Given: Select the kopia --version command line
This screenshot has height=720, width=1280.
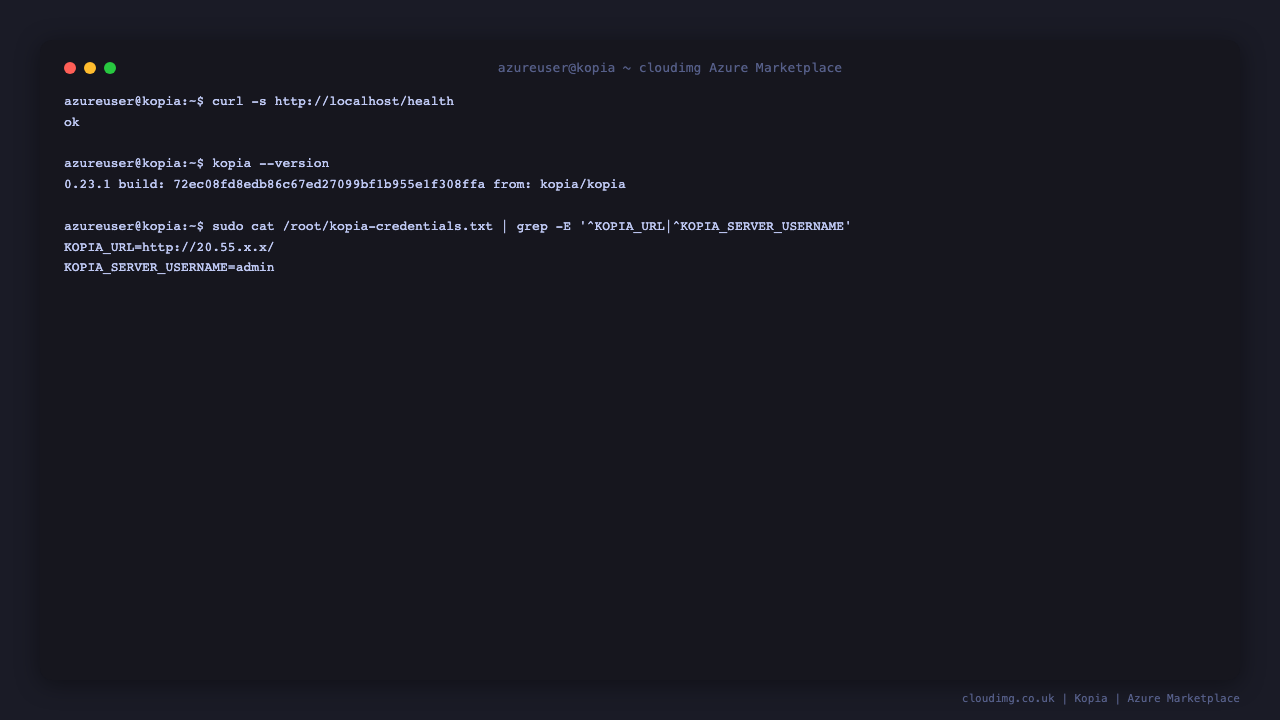Looking at the screenshot, I should [197, 163].
